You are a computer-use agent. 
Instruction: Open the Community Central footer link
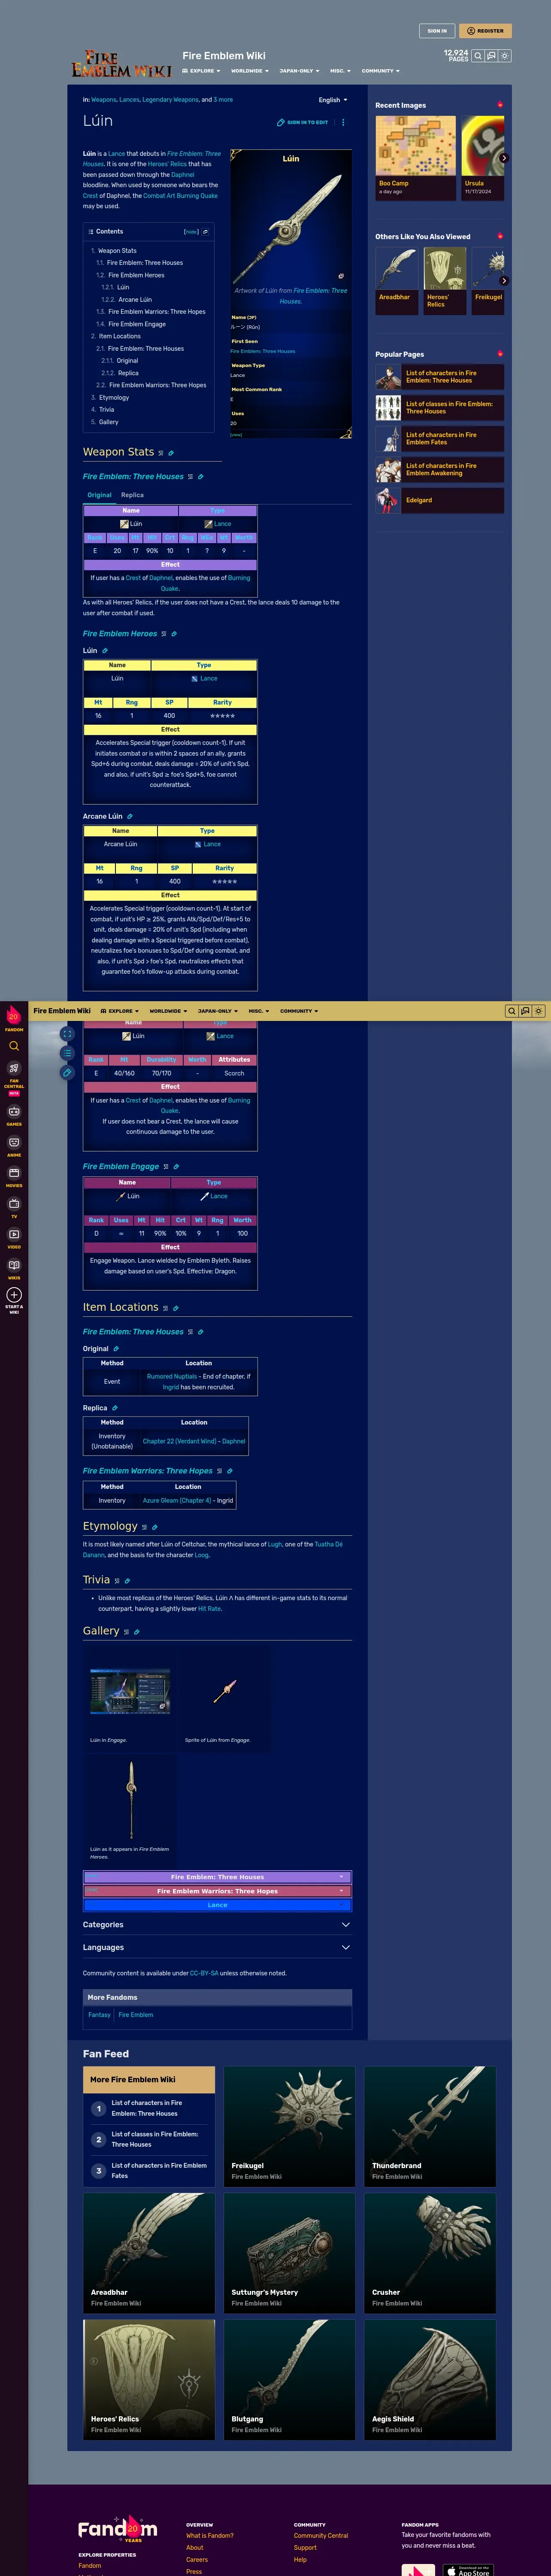(321, 2536)
